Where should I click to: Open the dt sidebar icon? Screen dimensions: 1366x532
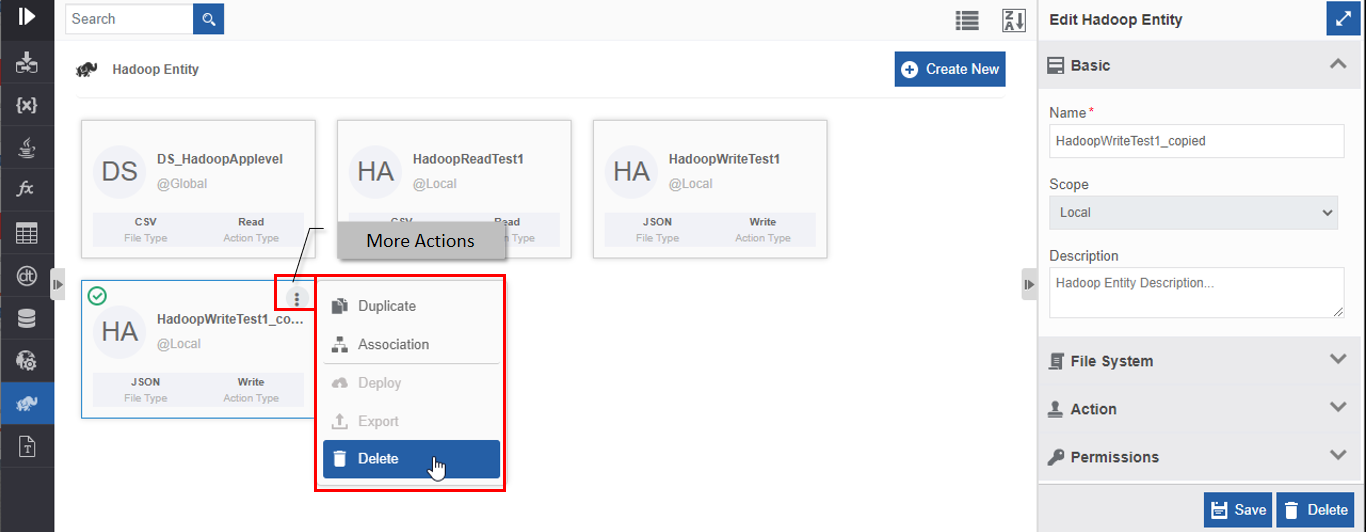pyautogui.click(x=27, y=275)
